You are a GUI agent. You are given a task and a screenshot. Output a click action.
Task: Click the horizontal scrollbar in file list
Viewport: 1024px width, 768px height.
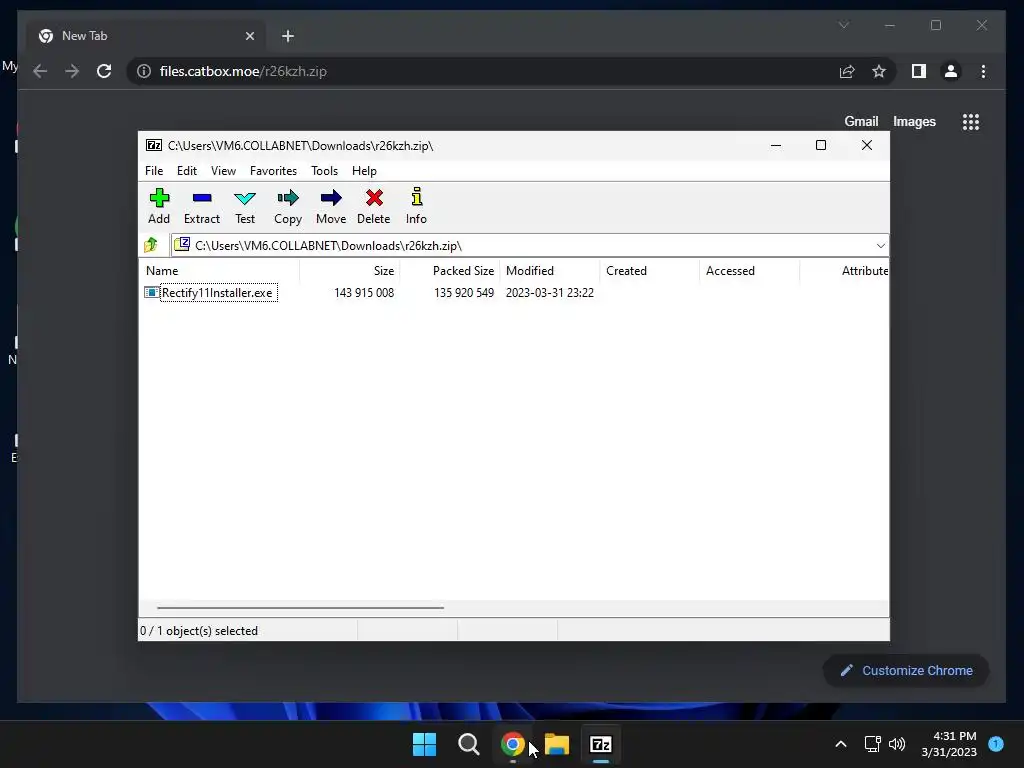tap(300, 607)
